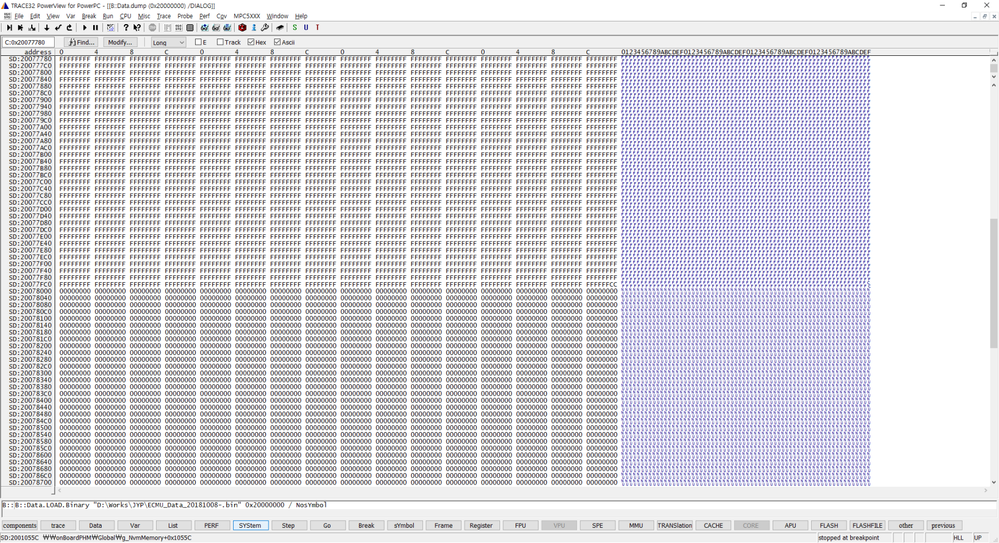The height and width of the screenshot is (543, 999).
Task: Click the curved-arrow Up toolbar icon
Action: click(69, 27)
